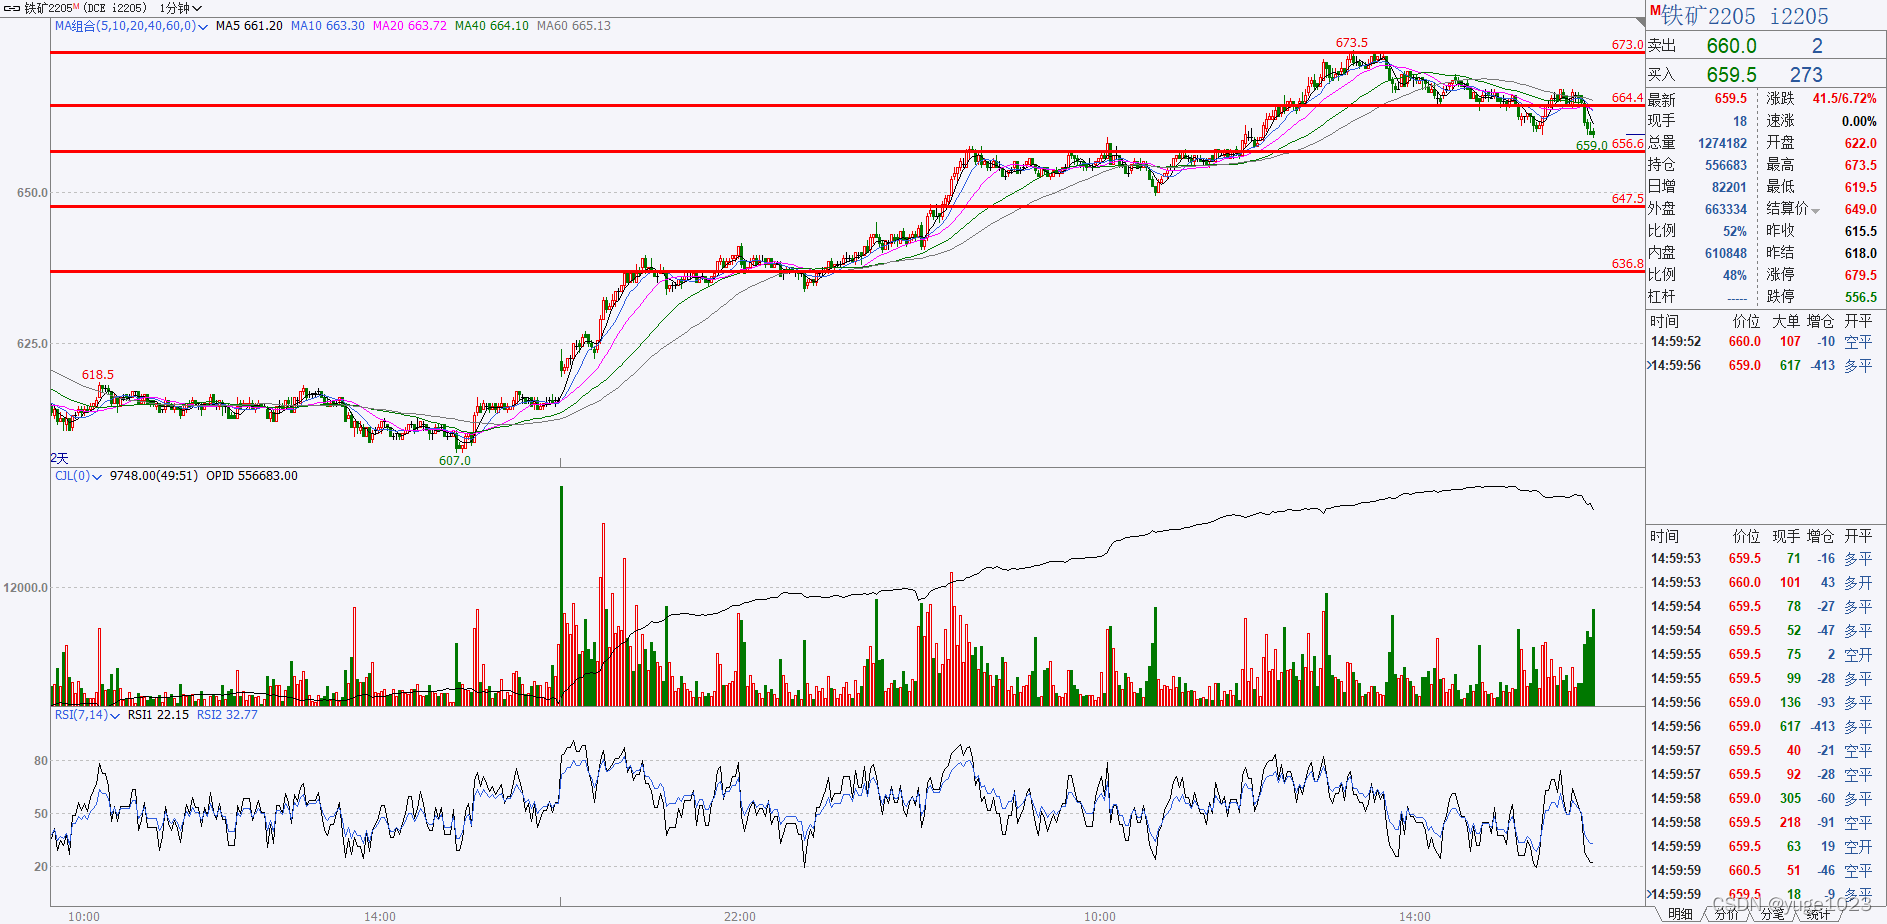Click the 673.5 high price marker on chart
The width and height of the screenshot is (1887, 924).
pyautogui.click(x=1352, y=43)
